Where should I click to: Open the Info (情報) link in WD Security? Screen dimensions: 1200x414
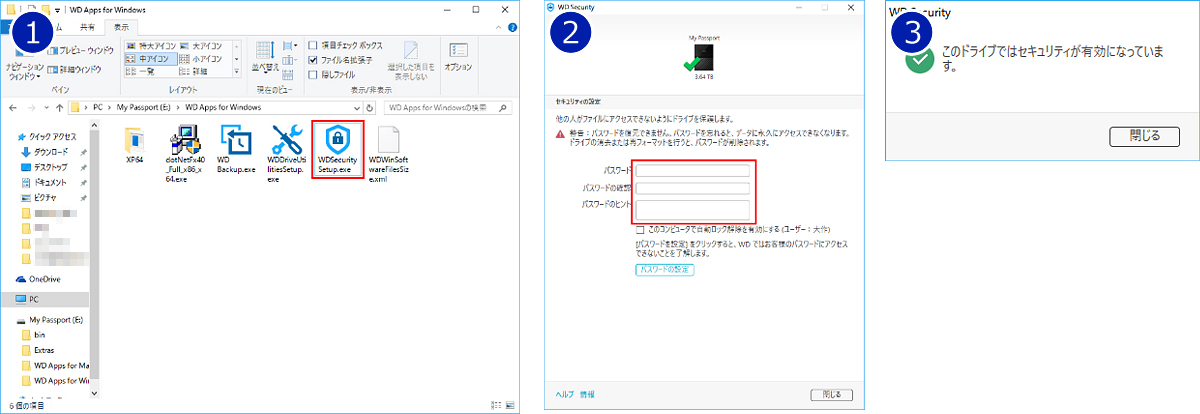click(587, 394)
